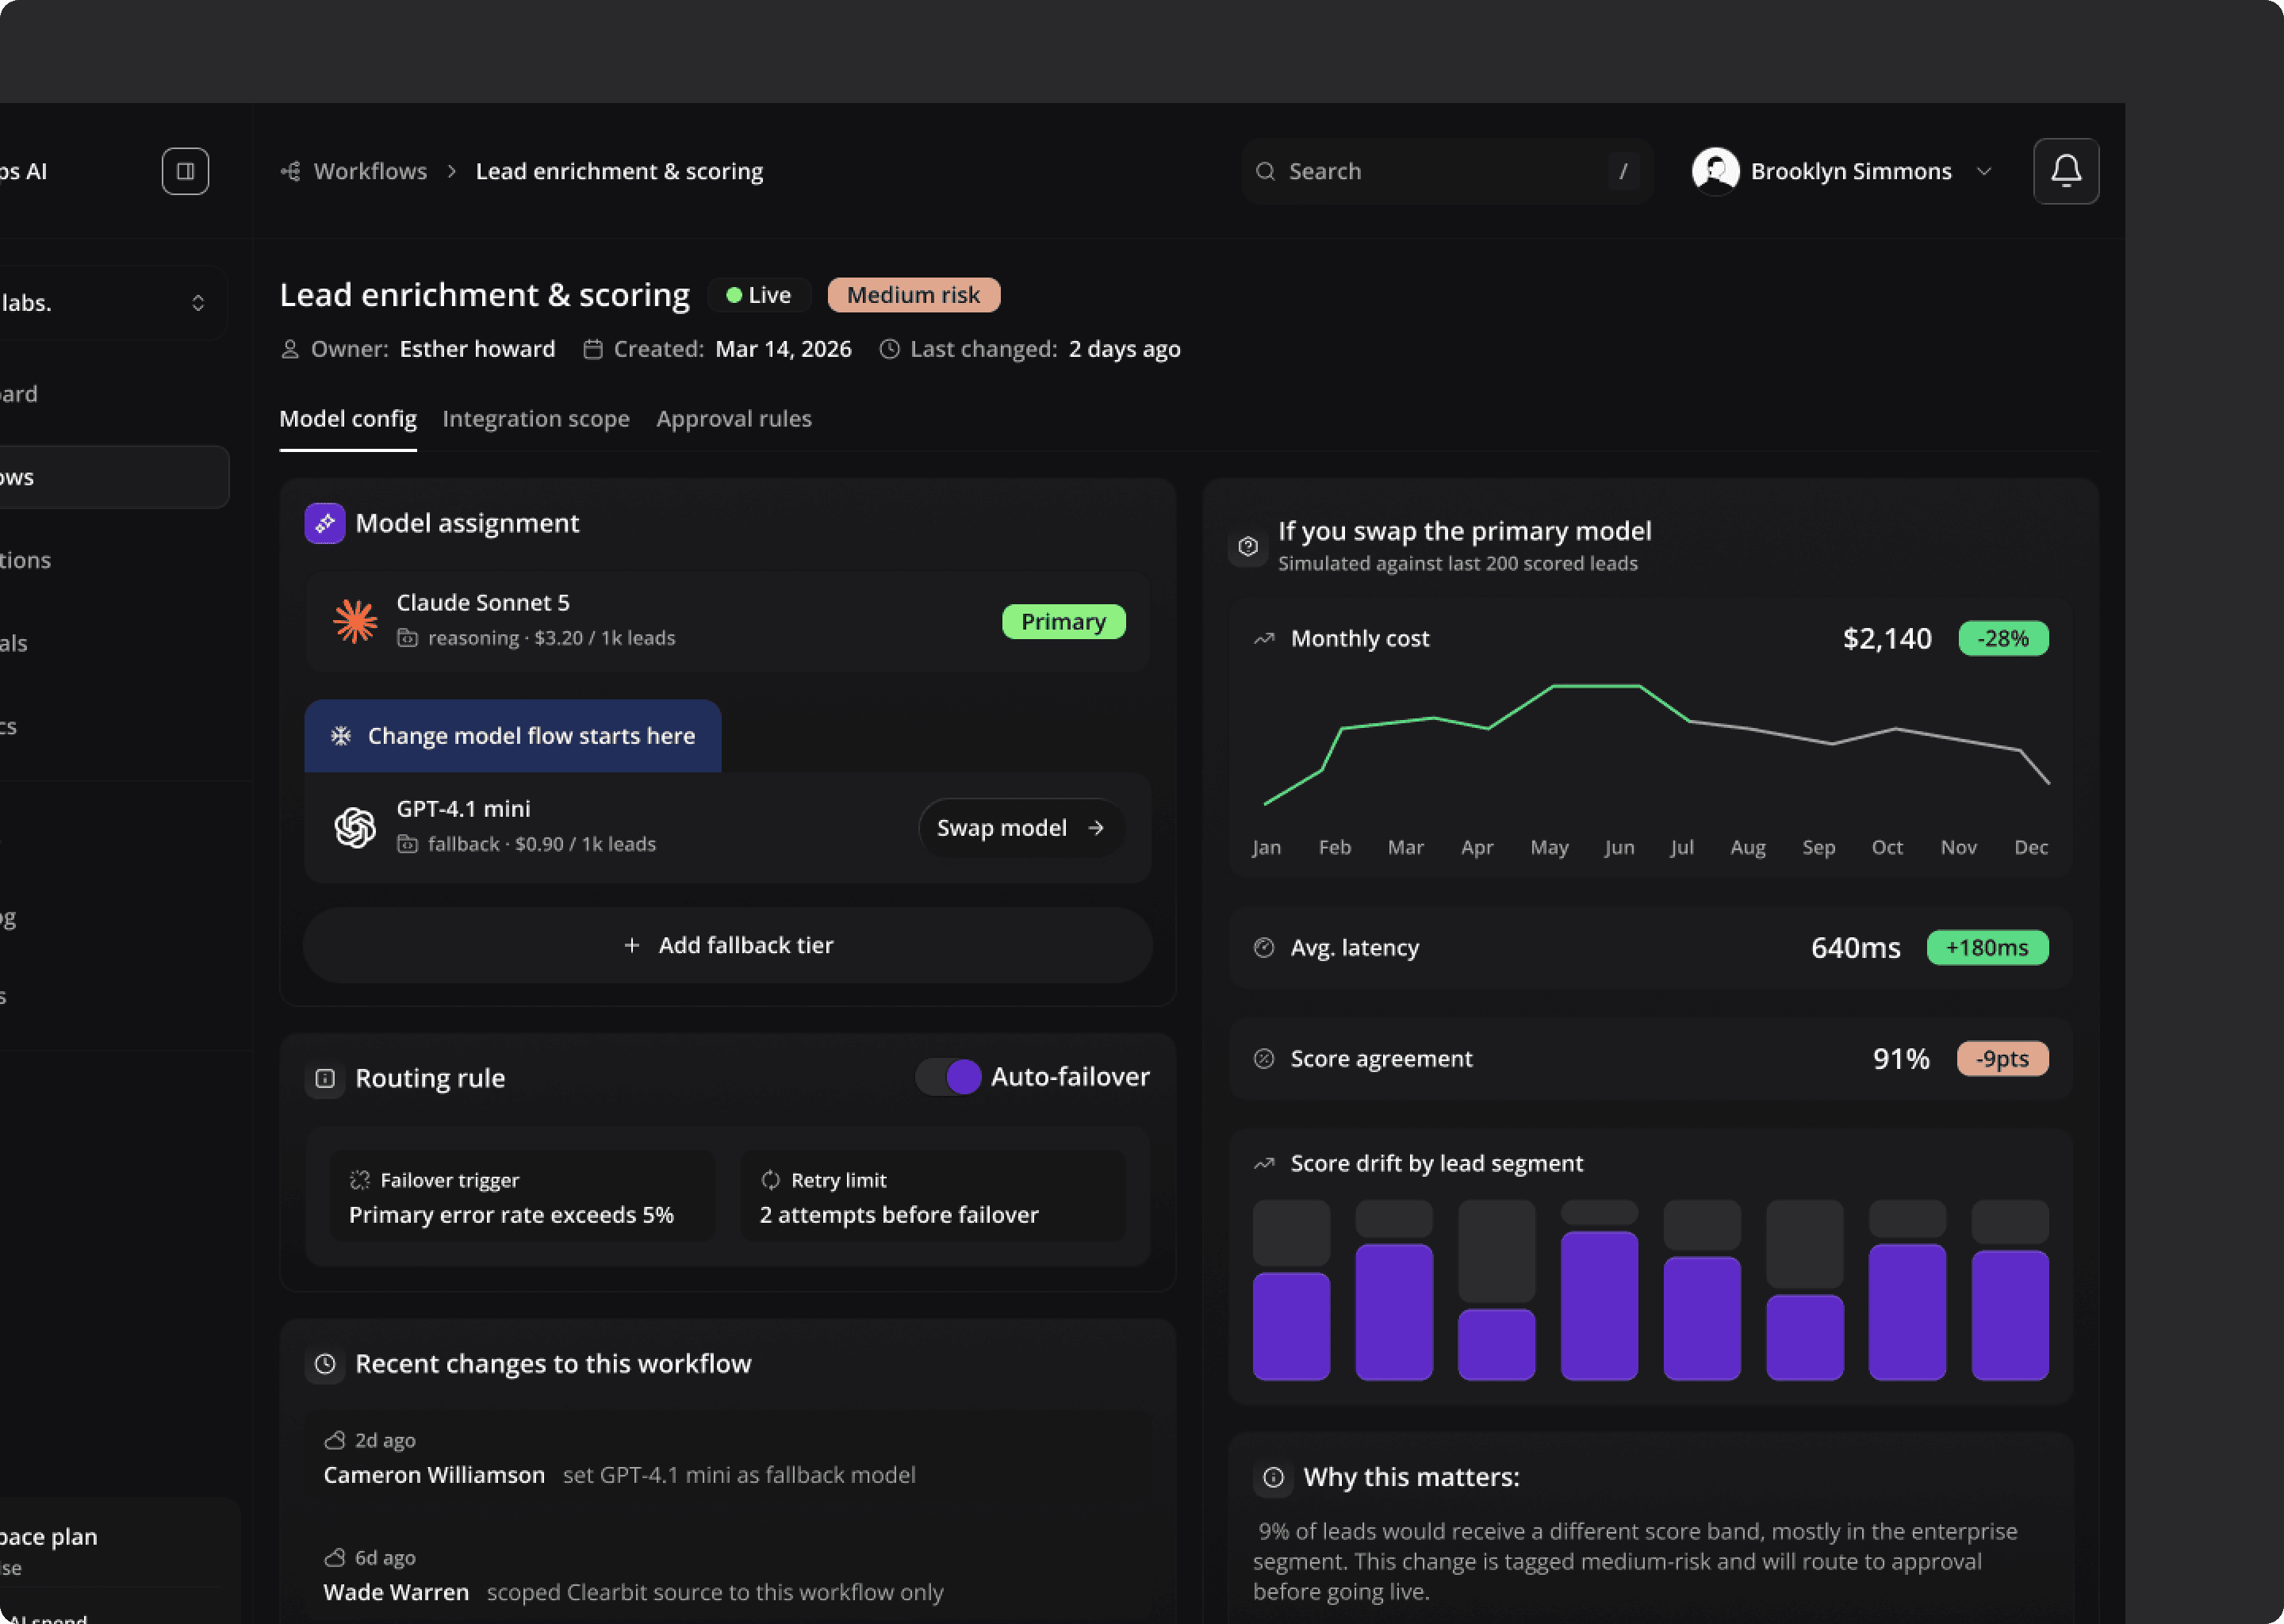2284x1624 pixels.
Task: Click the GPT-4.1 mini OpenAI logo
Action: coord(355,827)
